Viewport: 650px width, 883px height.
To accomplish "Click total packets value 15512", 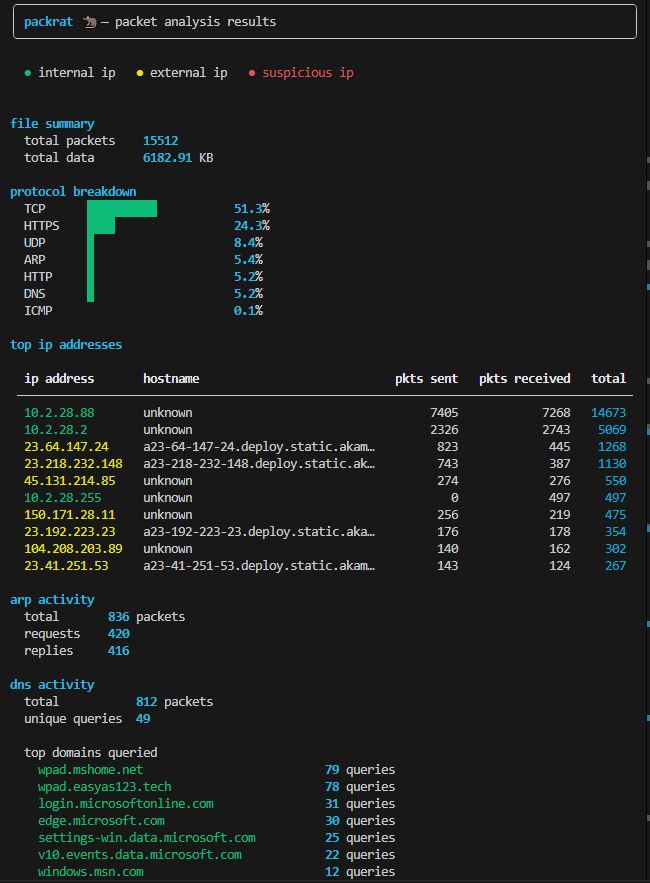I will pyautogui.click(x=161, y=140).
